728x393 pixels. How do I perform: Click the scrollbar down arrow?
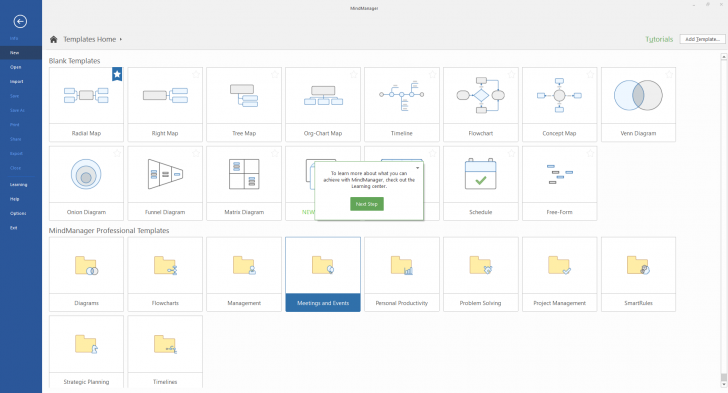click(x=724, y=385)
